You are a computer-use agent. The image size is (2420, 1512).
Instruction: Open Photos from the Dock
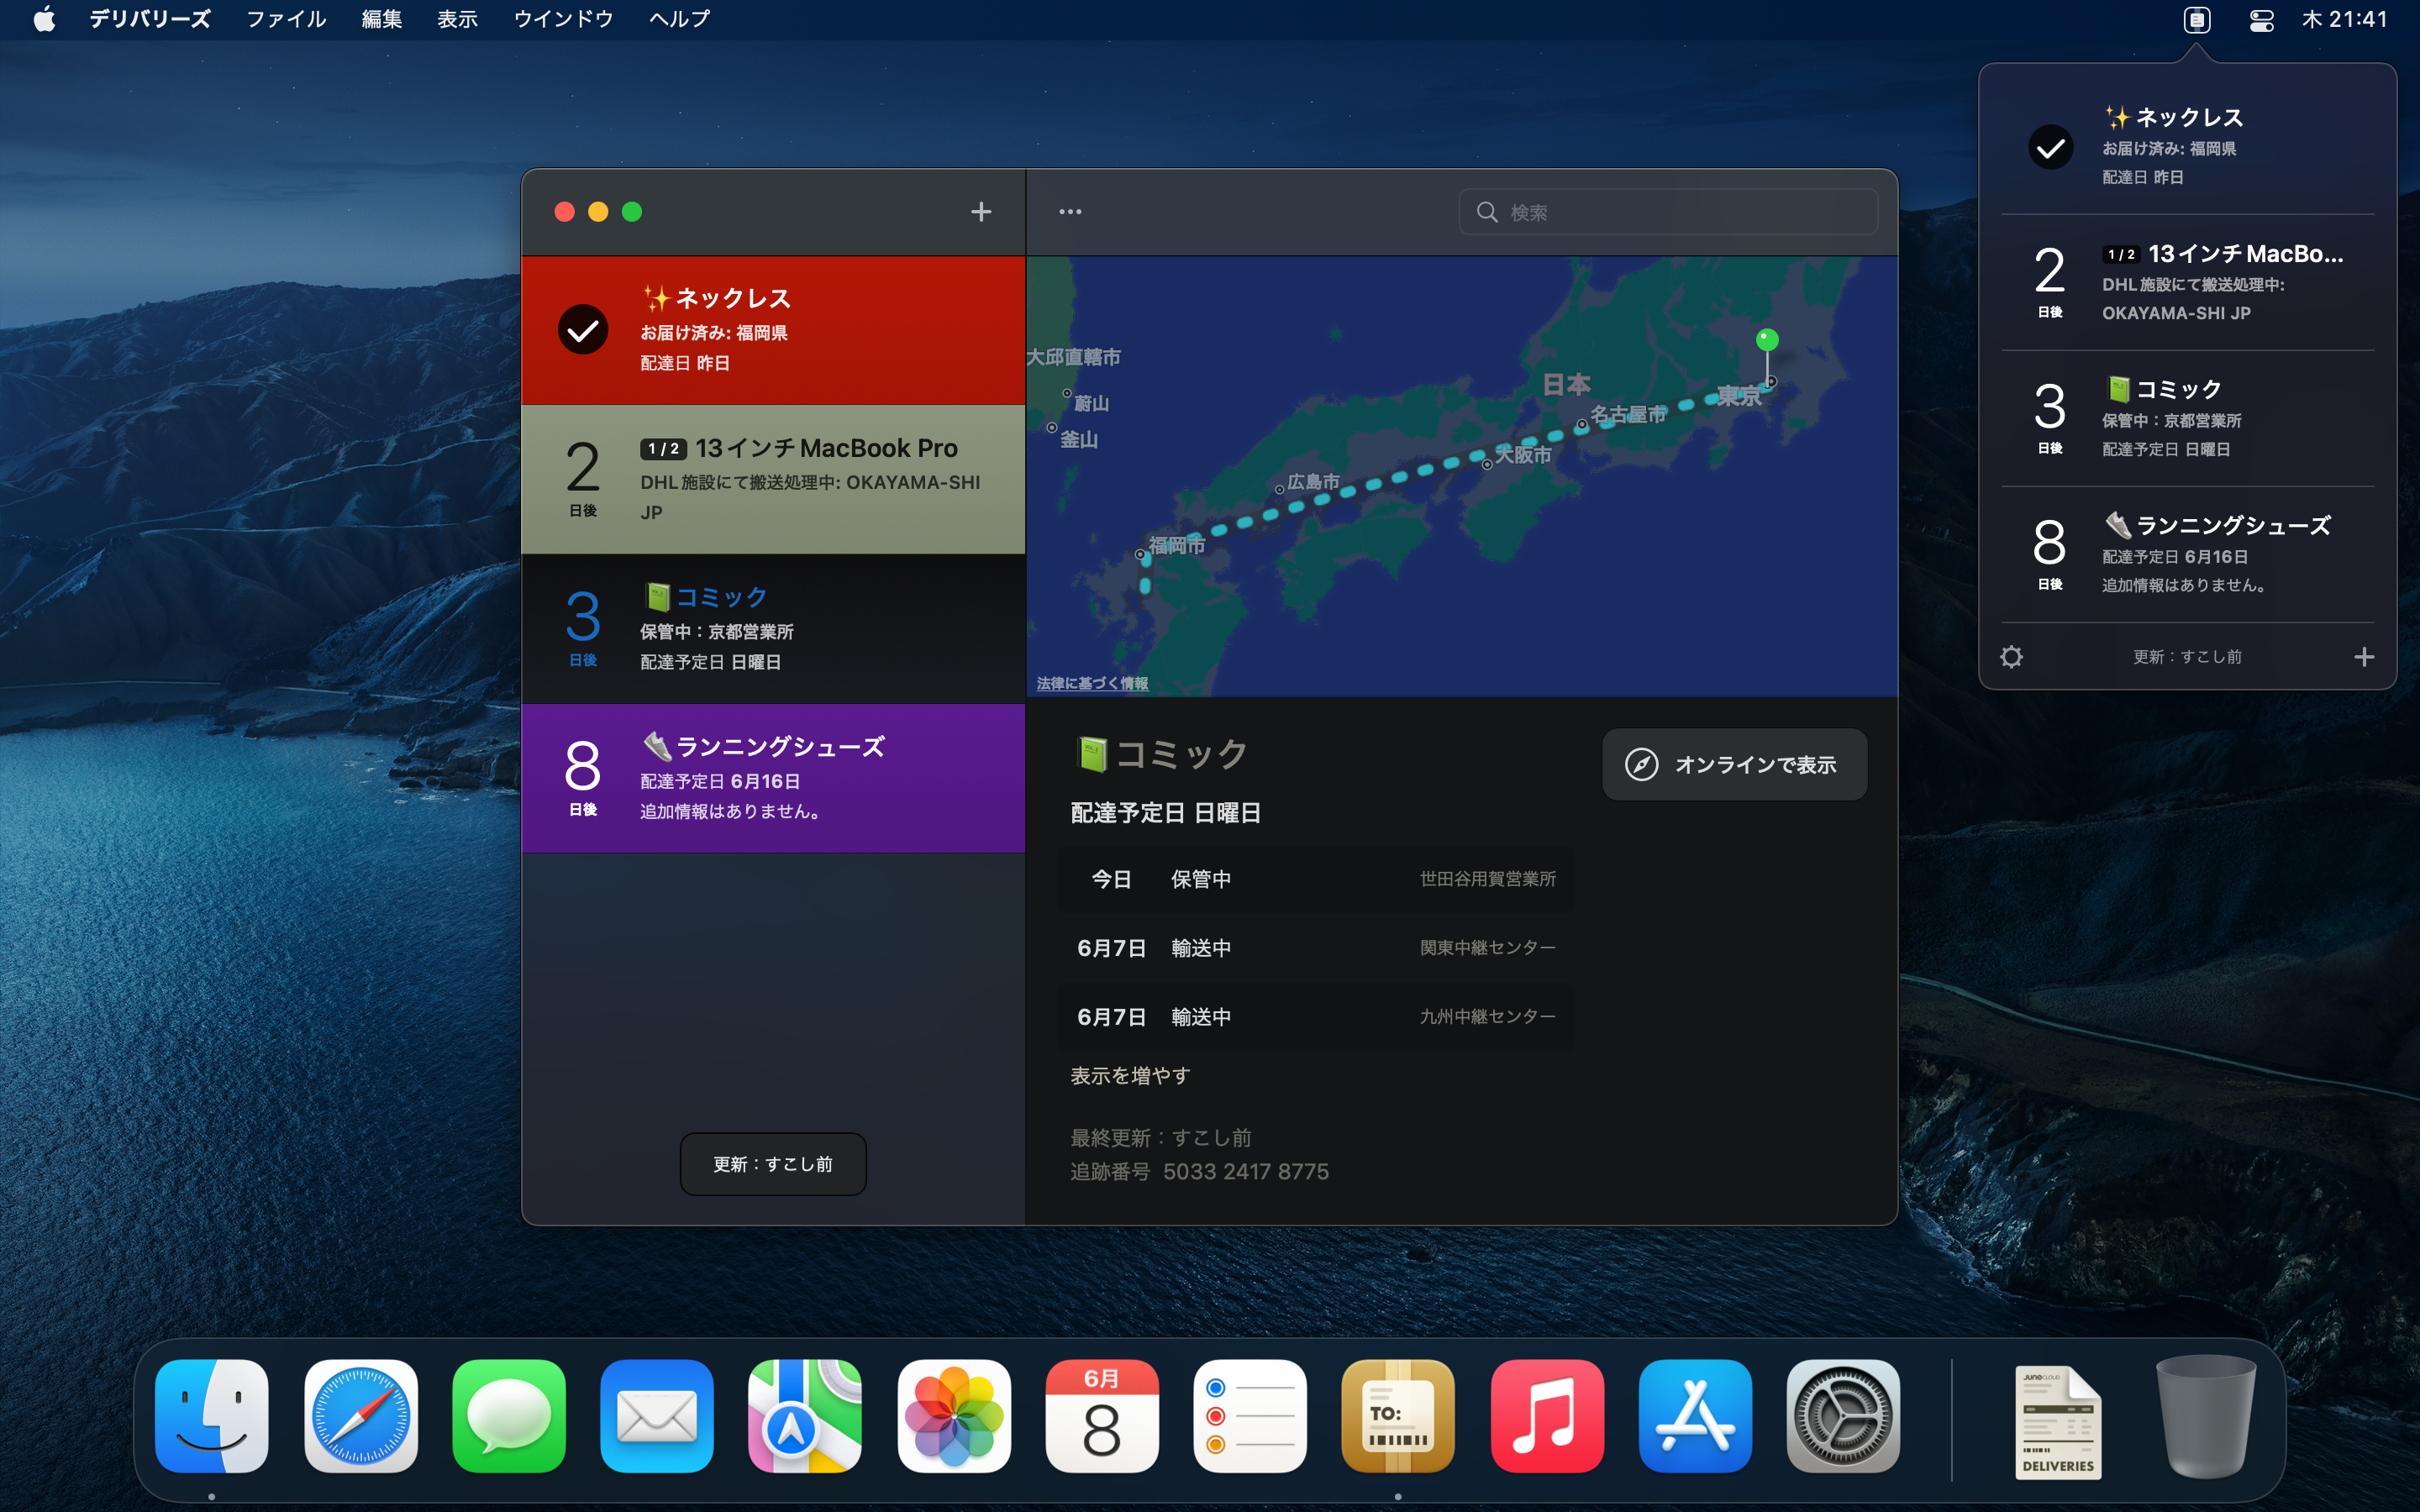coord(953,1416)
